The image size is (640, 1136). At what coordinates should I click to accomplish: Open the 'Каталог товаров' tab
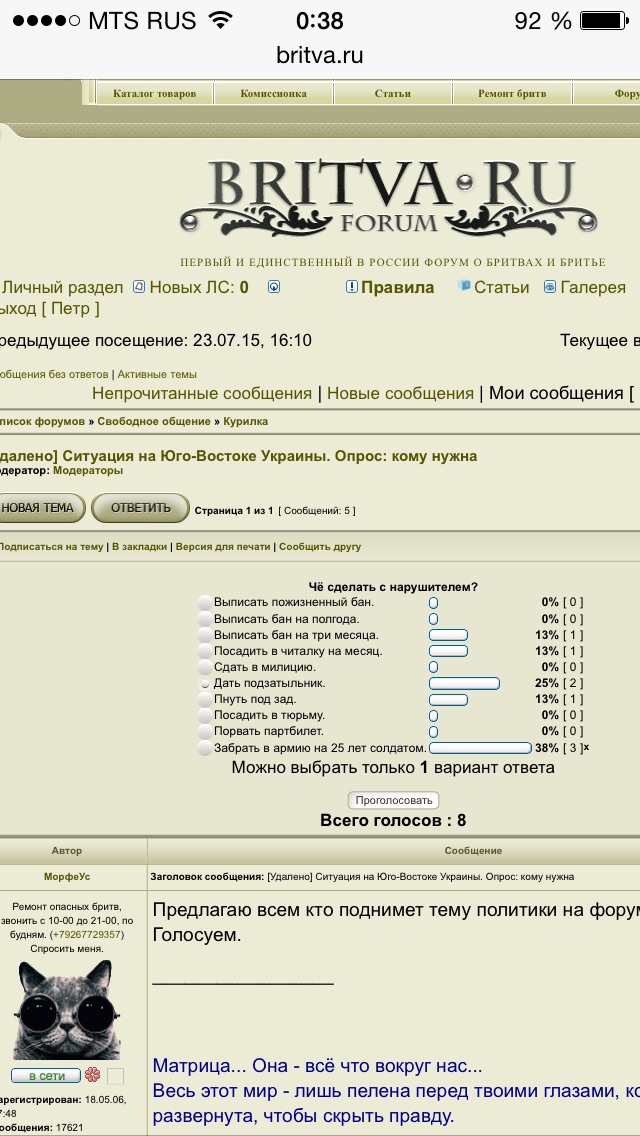coord(154,94)
